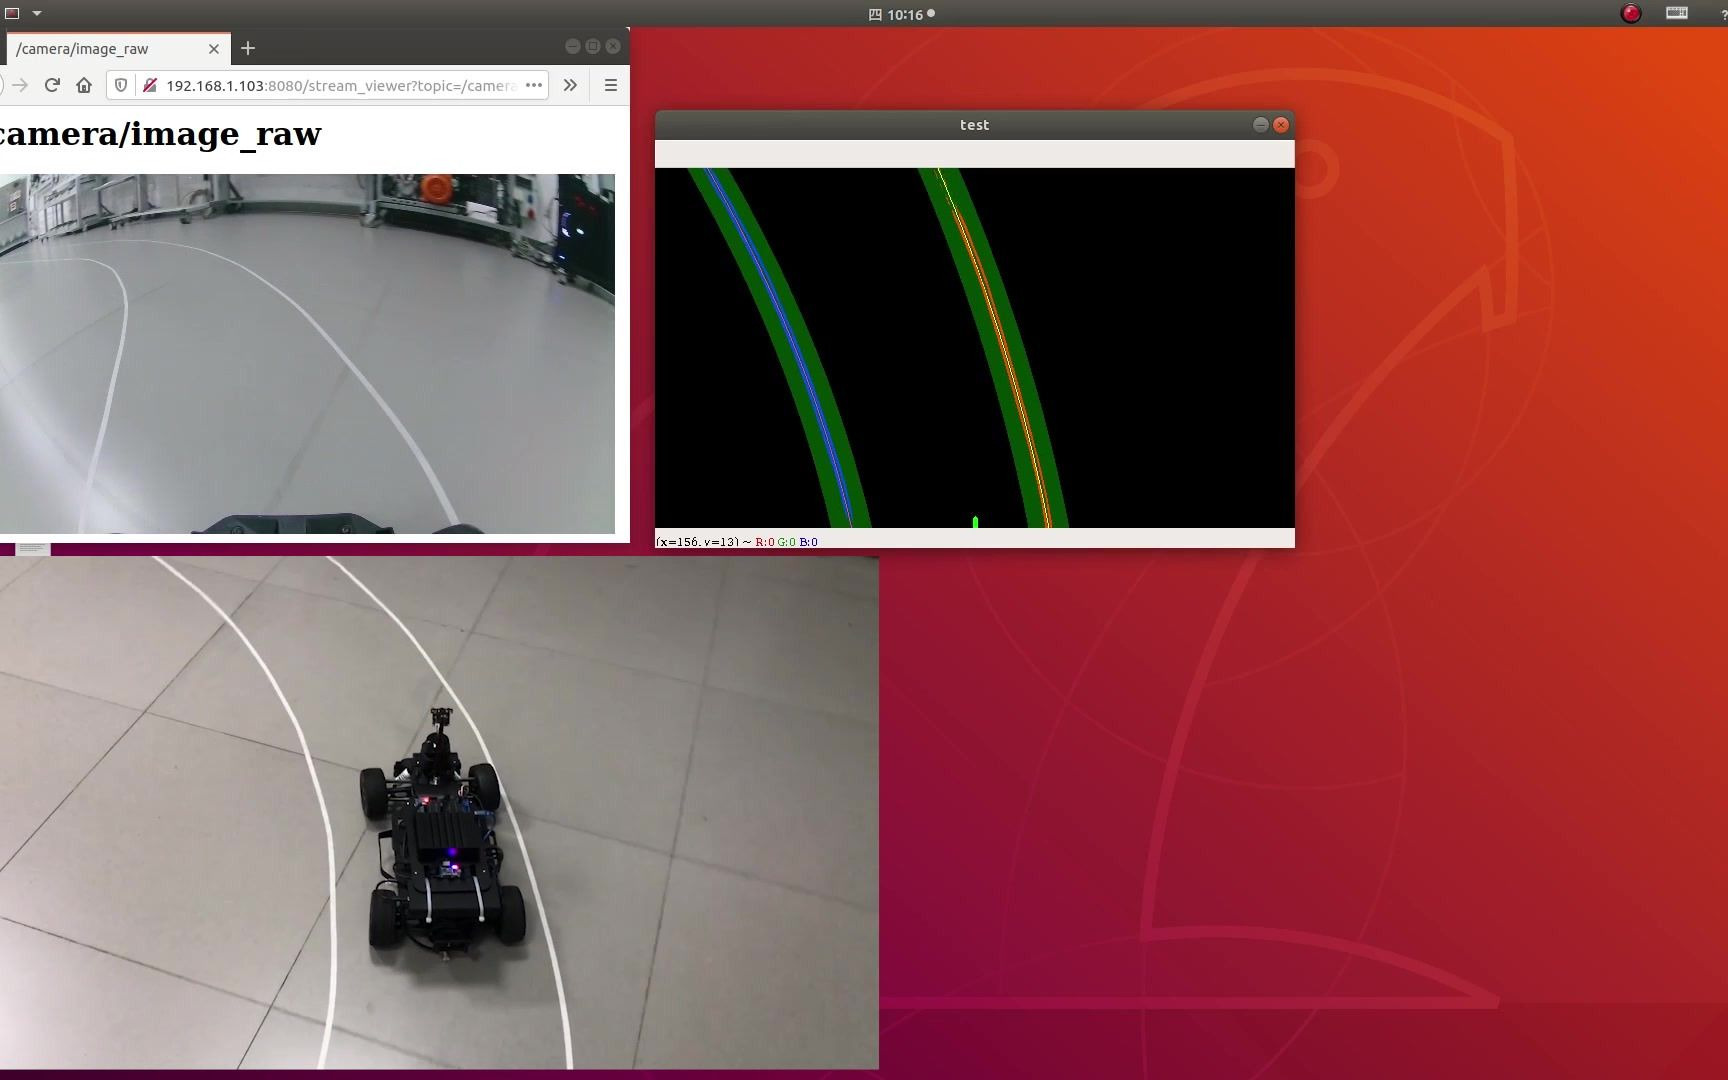This screenshot has height=1080, width=1728.
Task: Close the test window
Action: 1281,125
